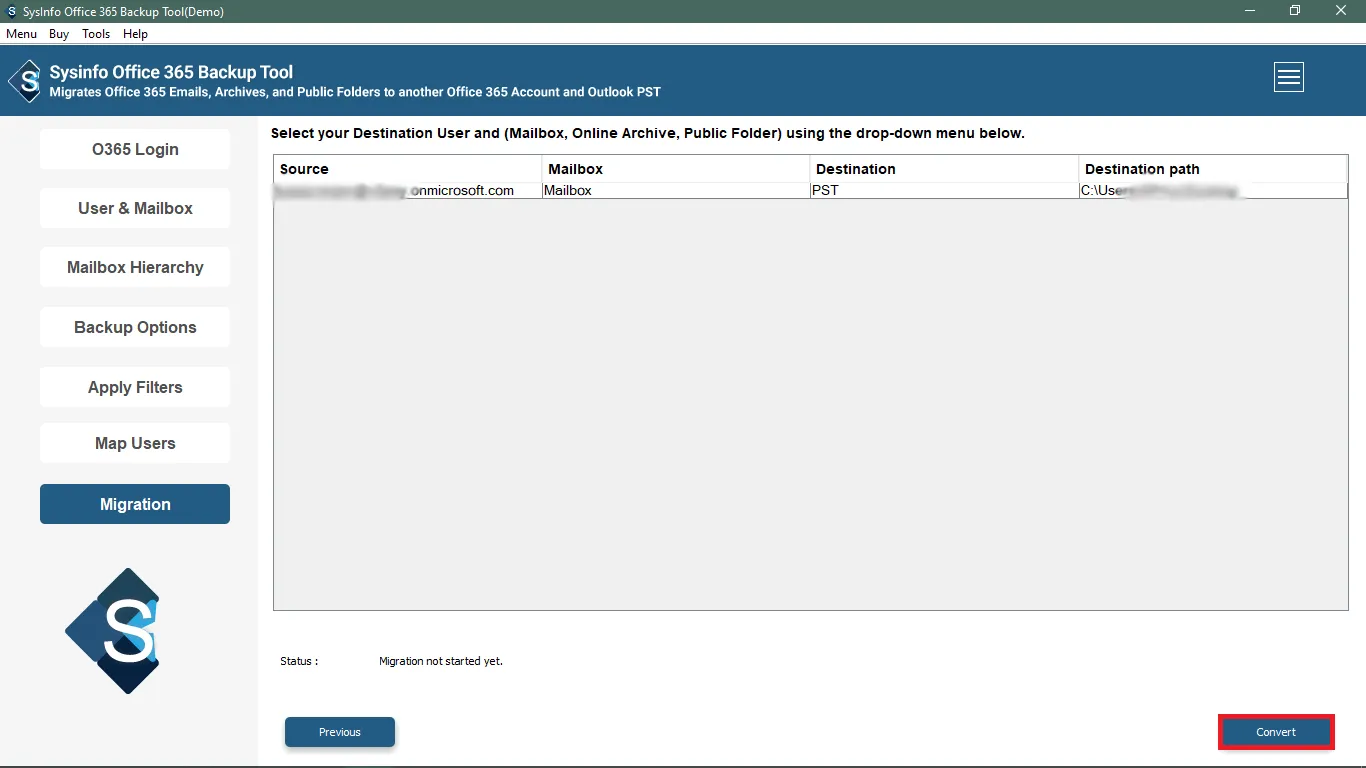This screenshot has width=1366, height=768.
Task: Go to Apply Filters step
Action: tap(135, 387)
